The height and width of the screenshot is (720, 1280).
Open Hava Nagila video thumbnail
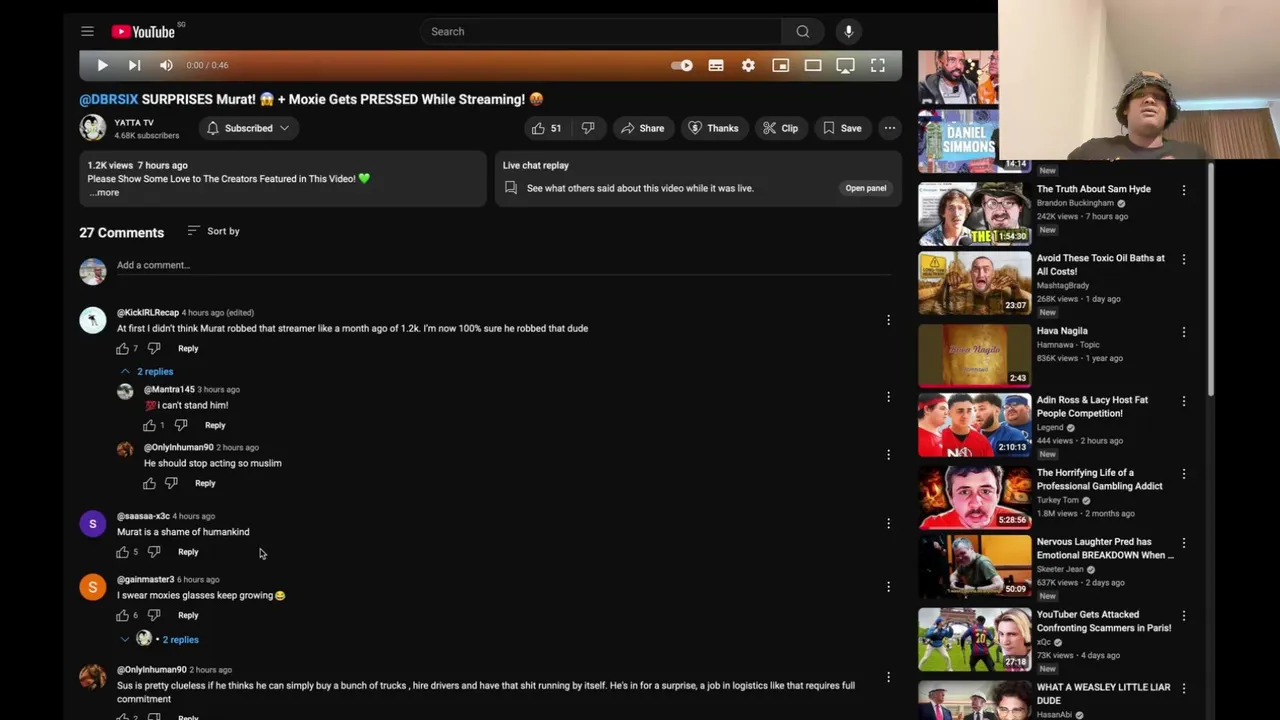pyautogui.click(x=974, y=355)
